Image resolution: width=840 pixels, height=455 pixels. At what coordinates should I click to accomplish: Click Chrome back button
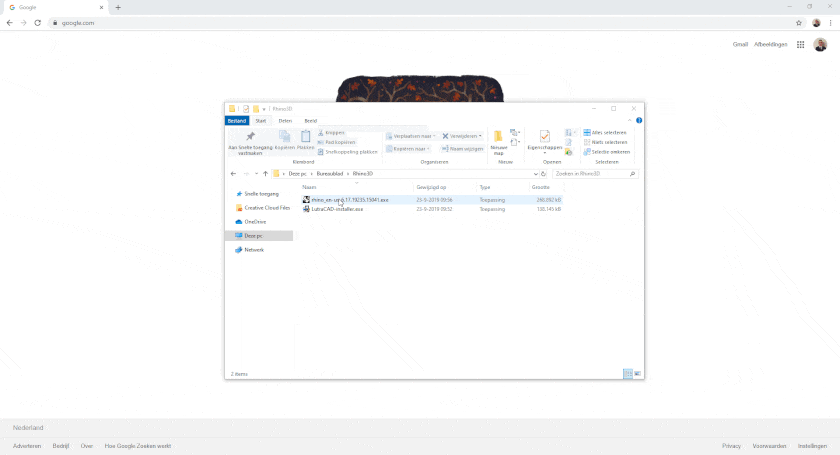[9, 23]
